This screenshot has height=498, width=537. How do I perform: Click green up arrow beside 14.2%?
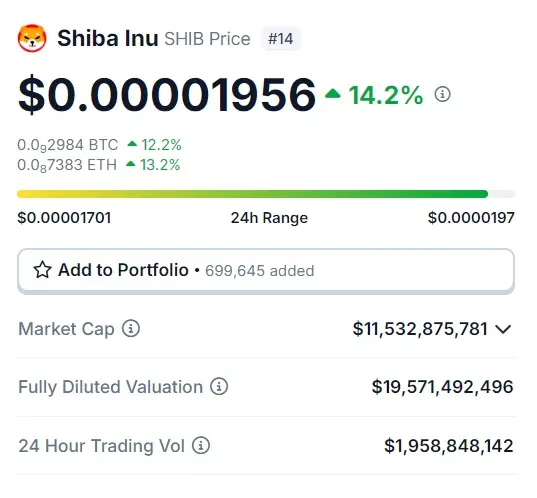(333, 93)
